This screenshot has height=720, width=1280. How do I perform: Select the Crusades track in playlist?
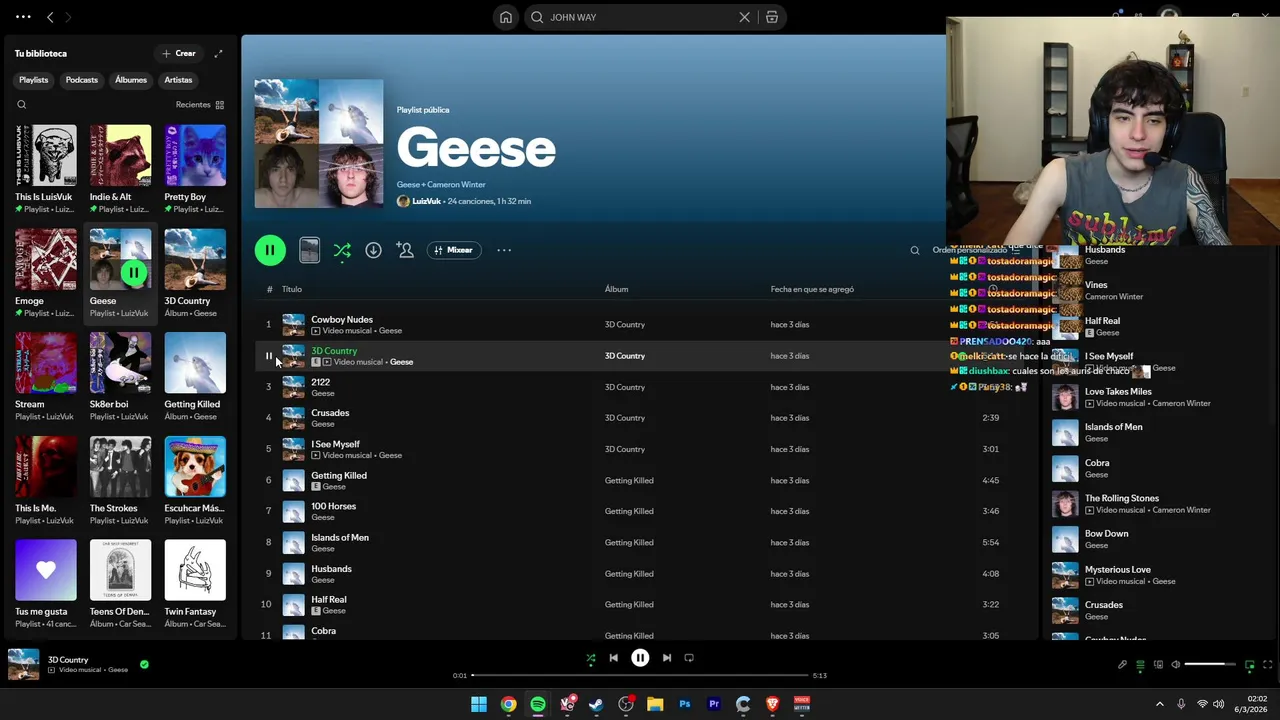[330, 413]
